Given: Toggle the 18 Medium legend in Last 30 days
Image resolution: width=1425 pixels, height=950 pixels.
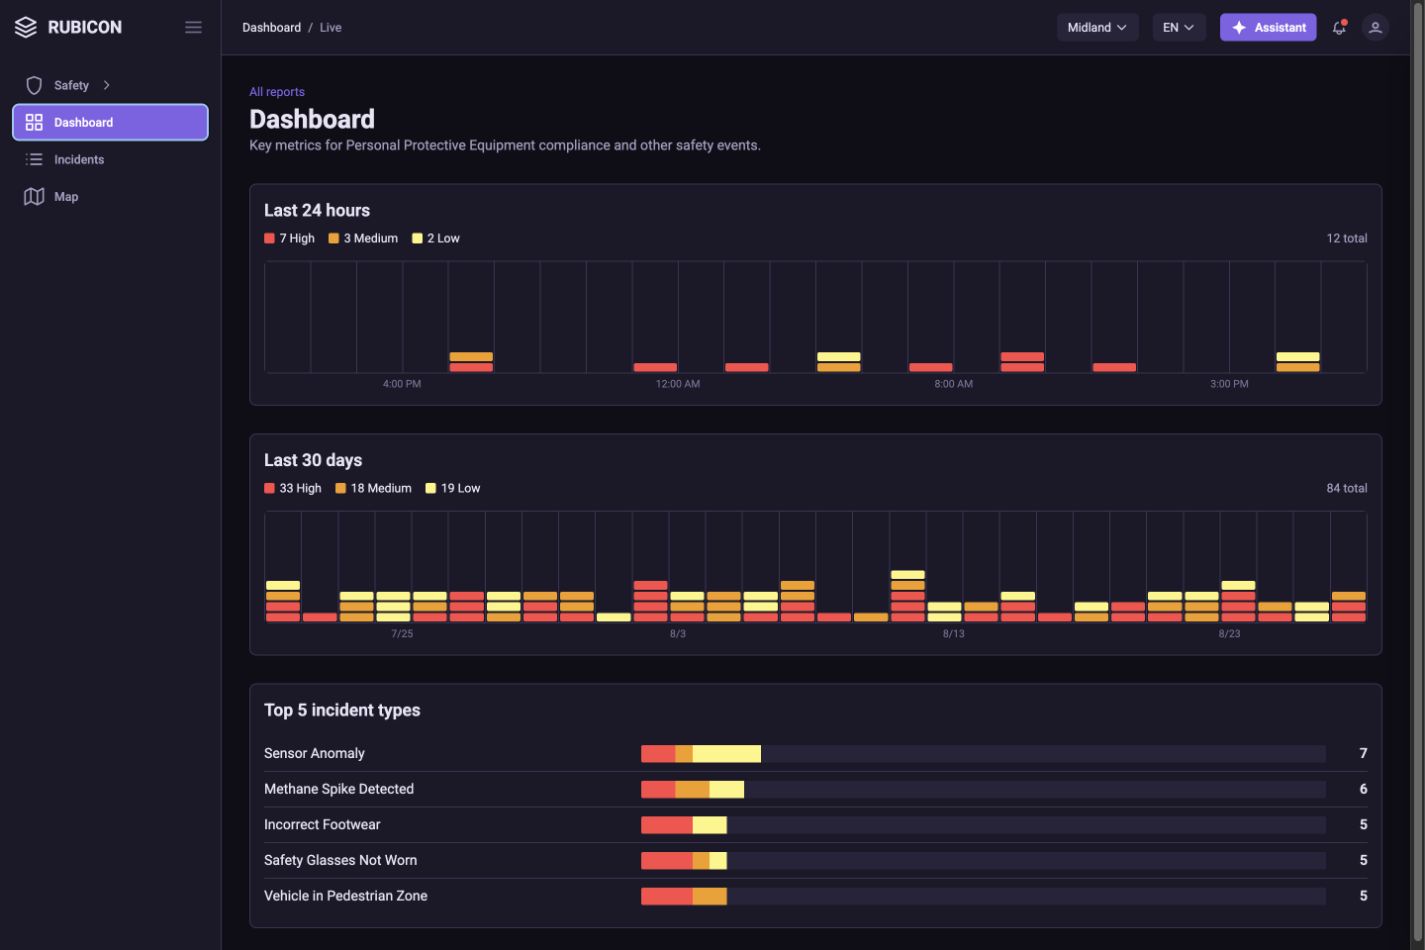Looking at the screenshot, I should coord(373,488).
